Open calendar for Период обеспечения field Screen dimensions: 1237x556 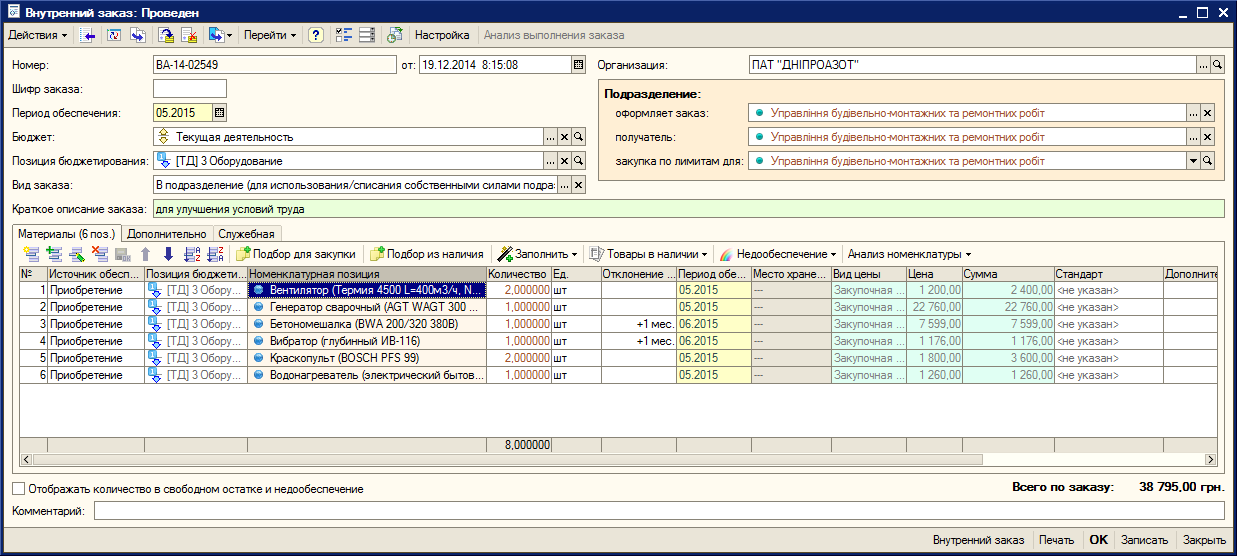point(220,113)
